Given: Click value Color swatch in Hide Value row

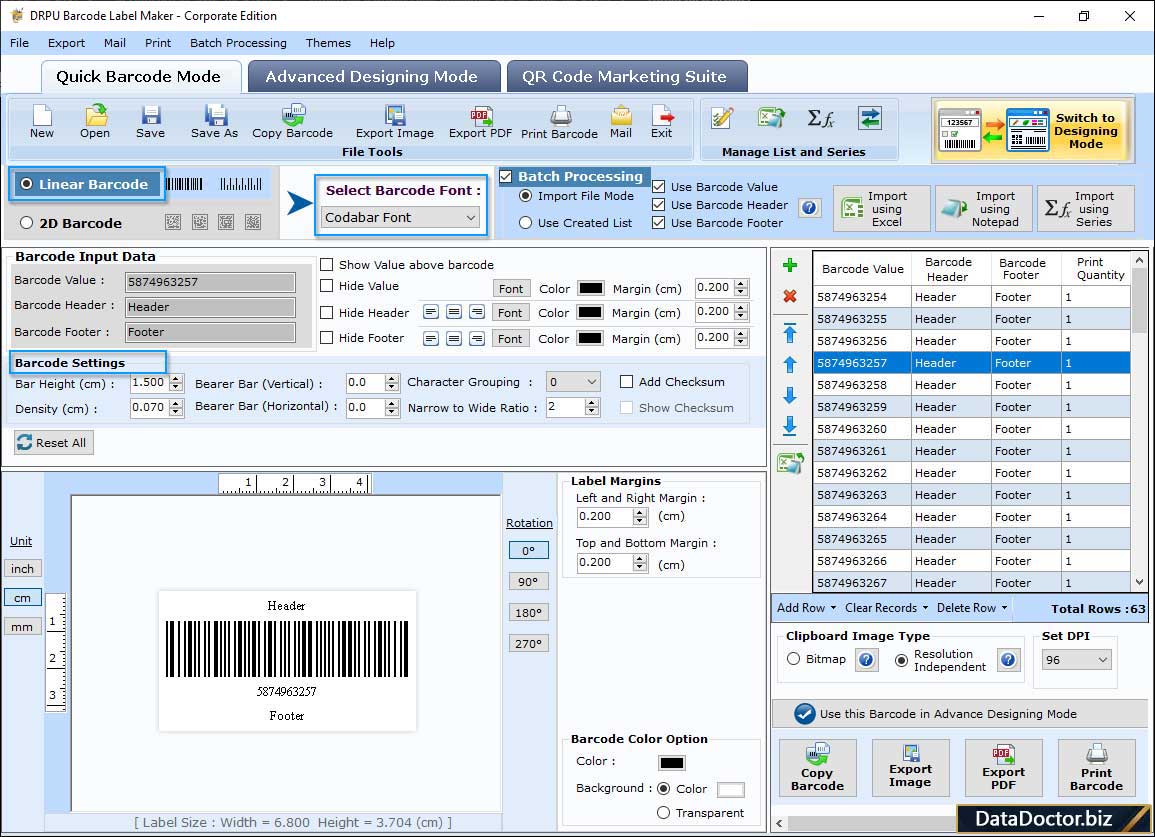Looking at the screenshot, I should 590,288.
